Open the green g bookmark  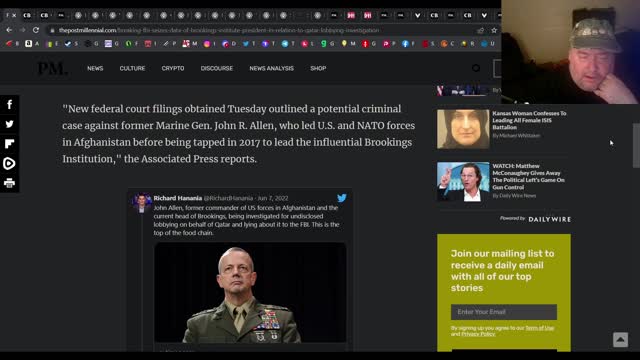point(327,43)
